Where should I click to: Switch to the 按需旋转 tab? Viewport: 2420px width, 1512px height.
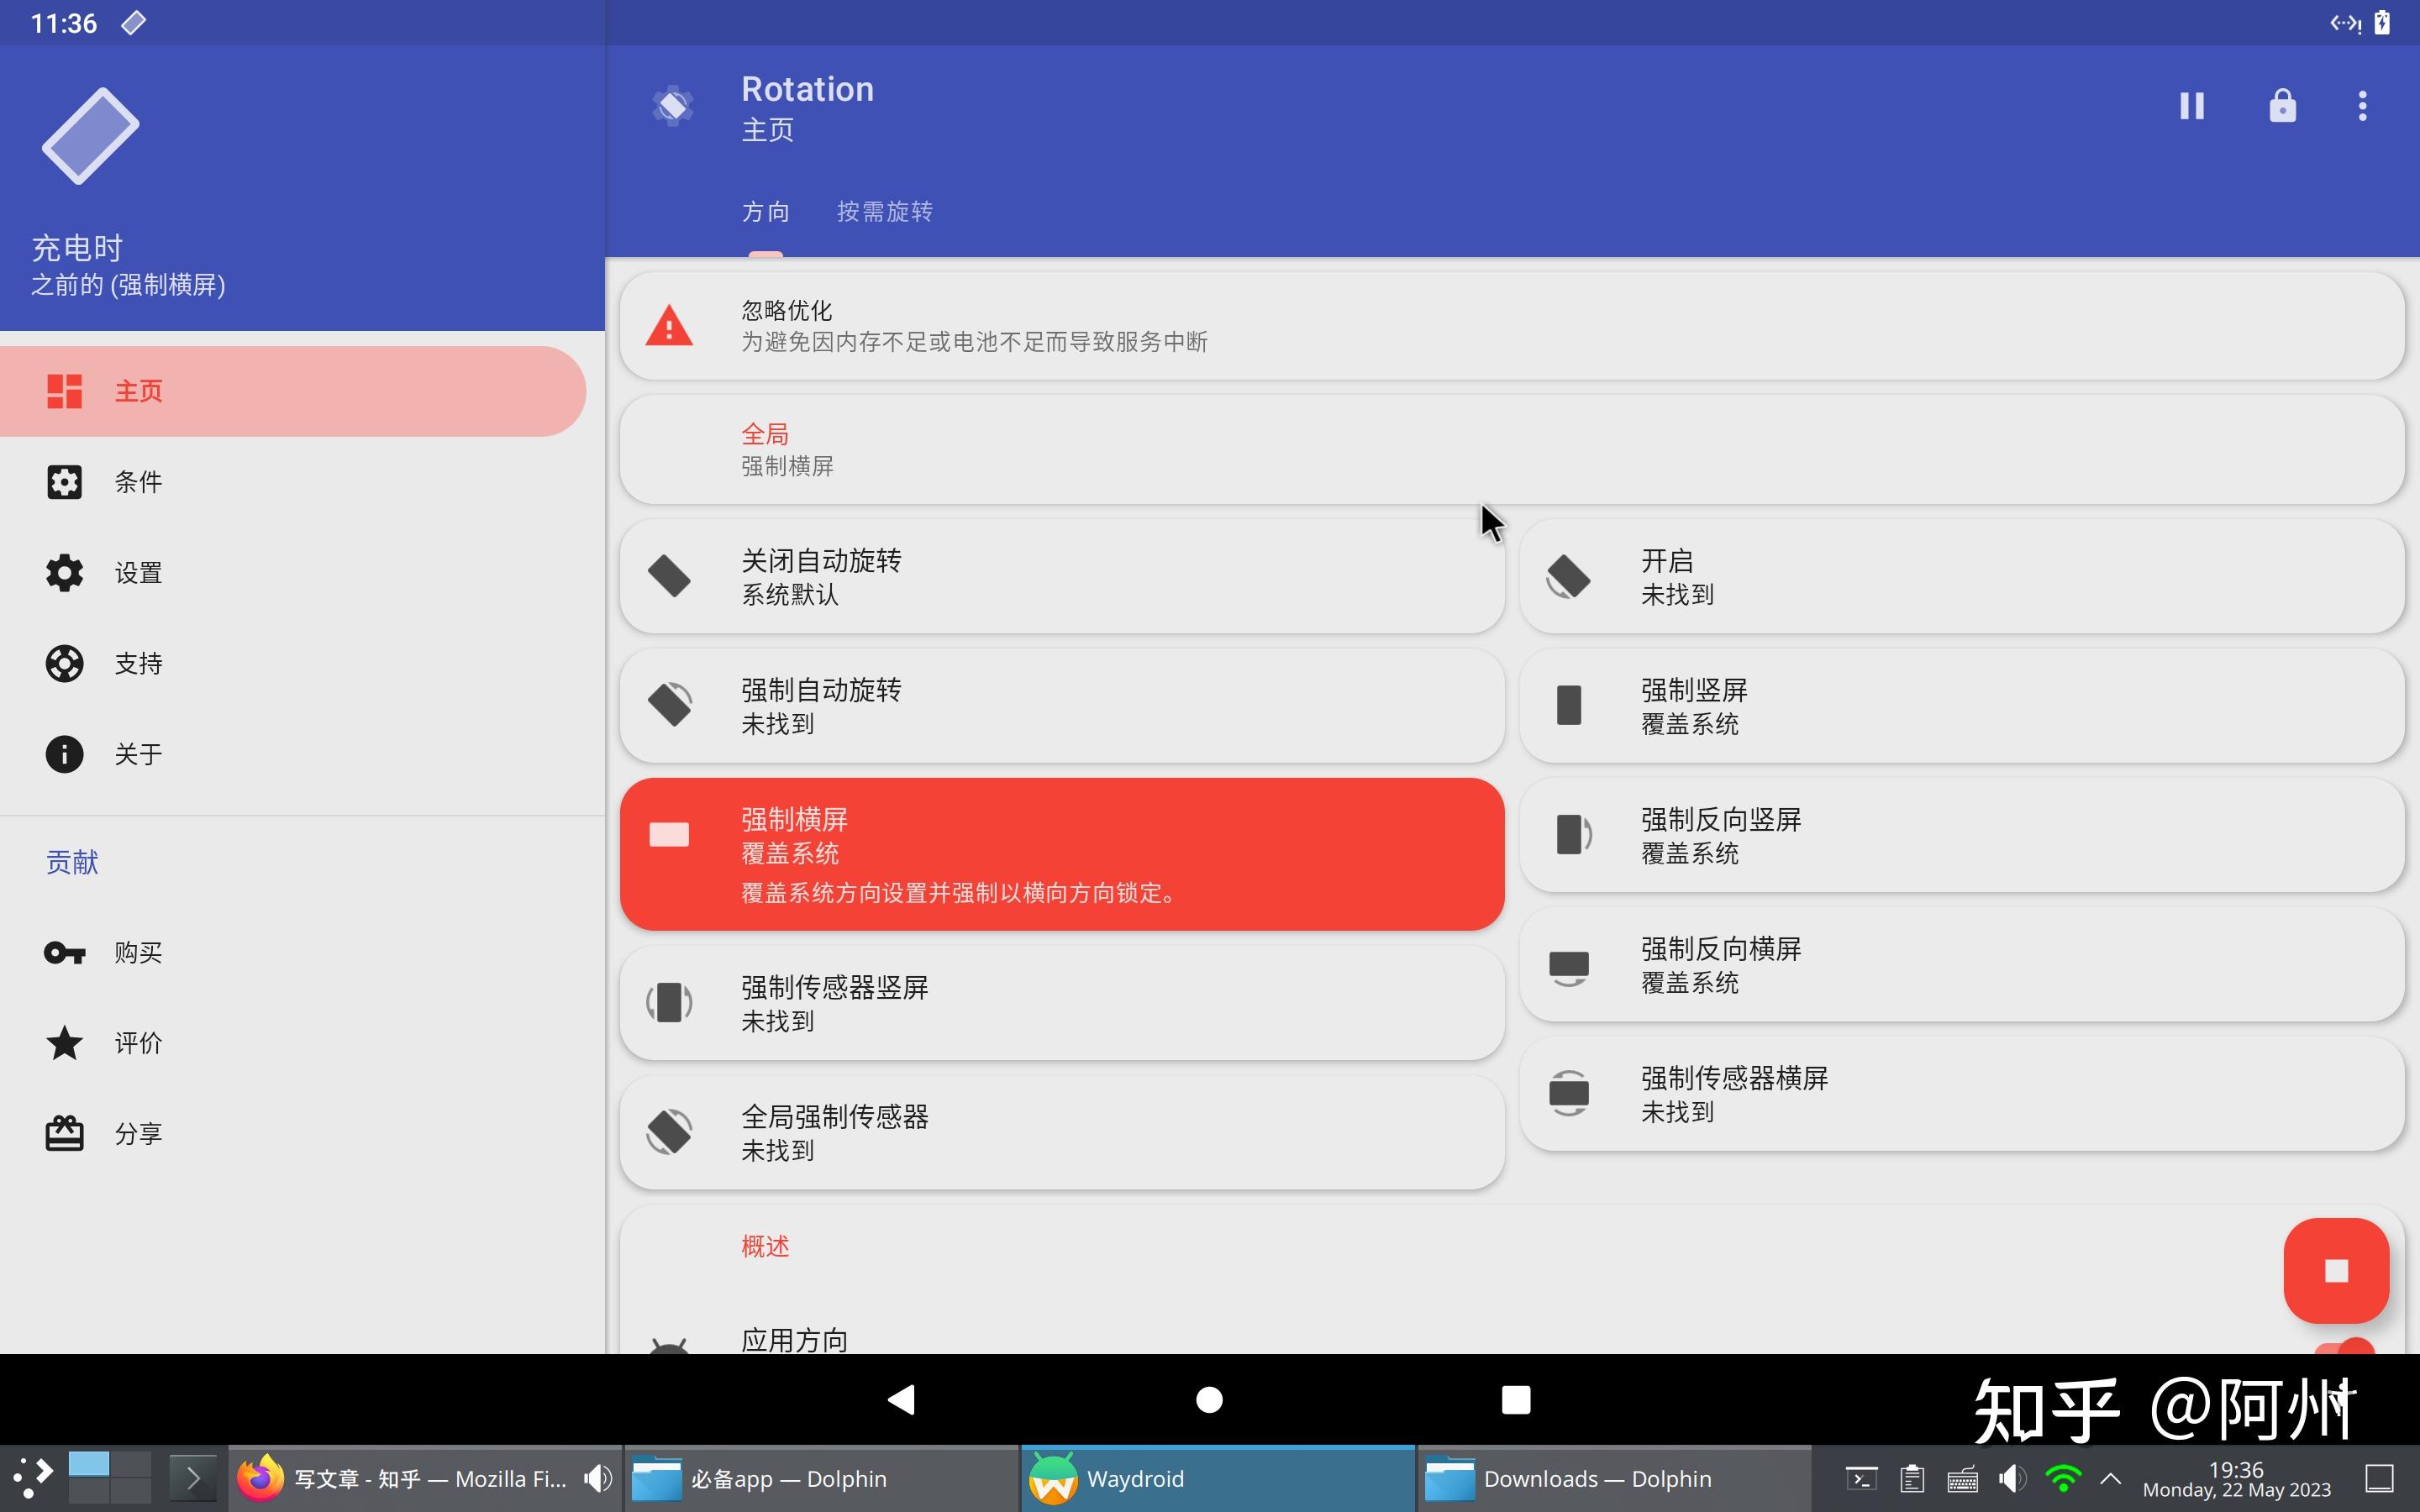click(x=884, y=212)
